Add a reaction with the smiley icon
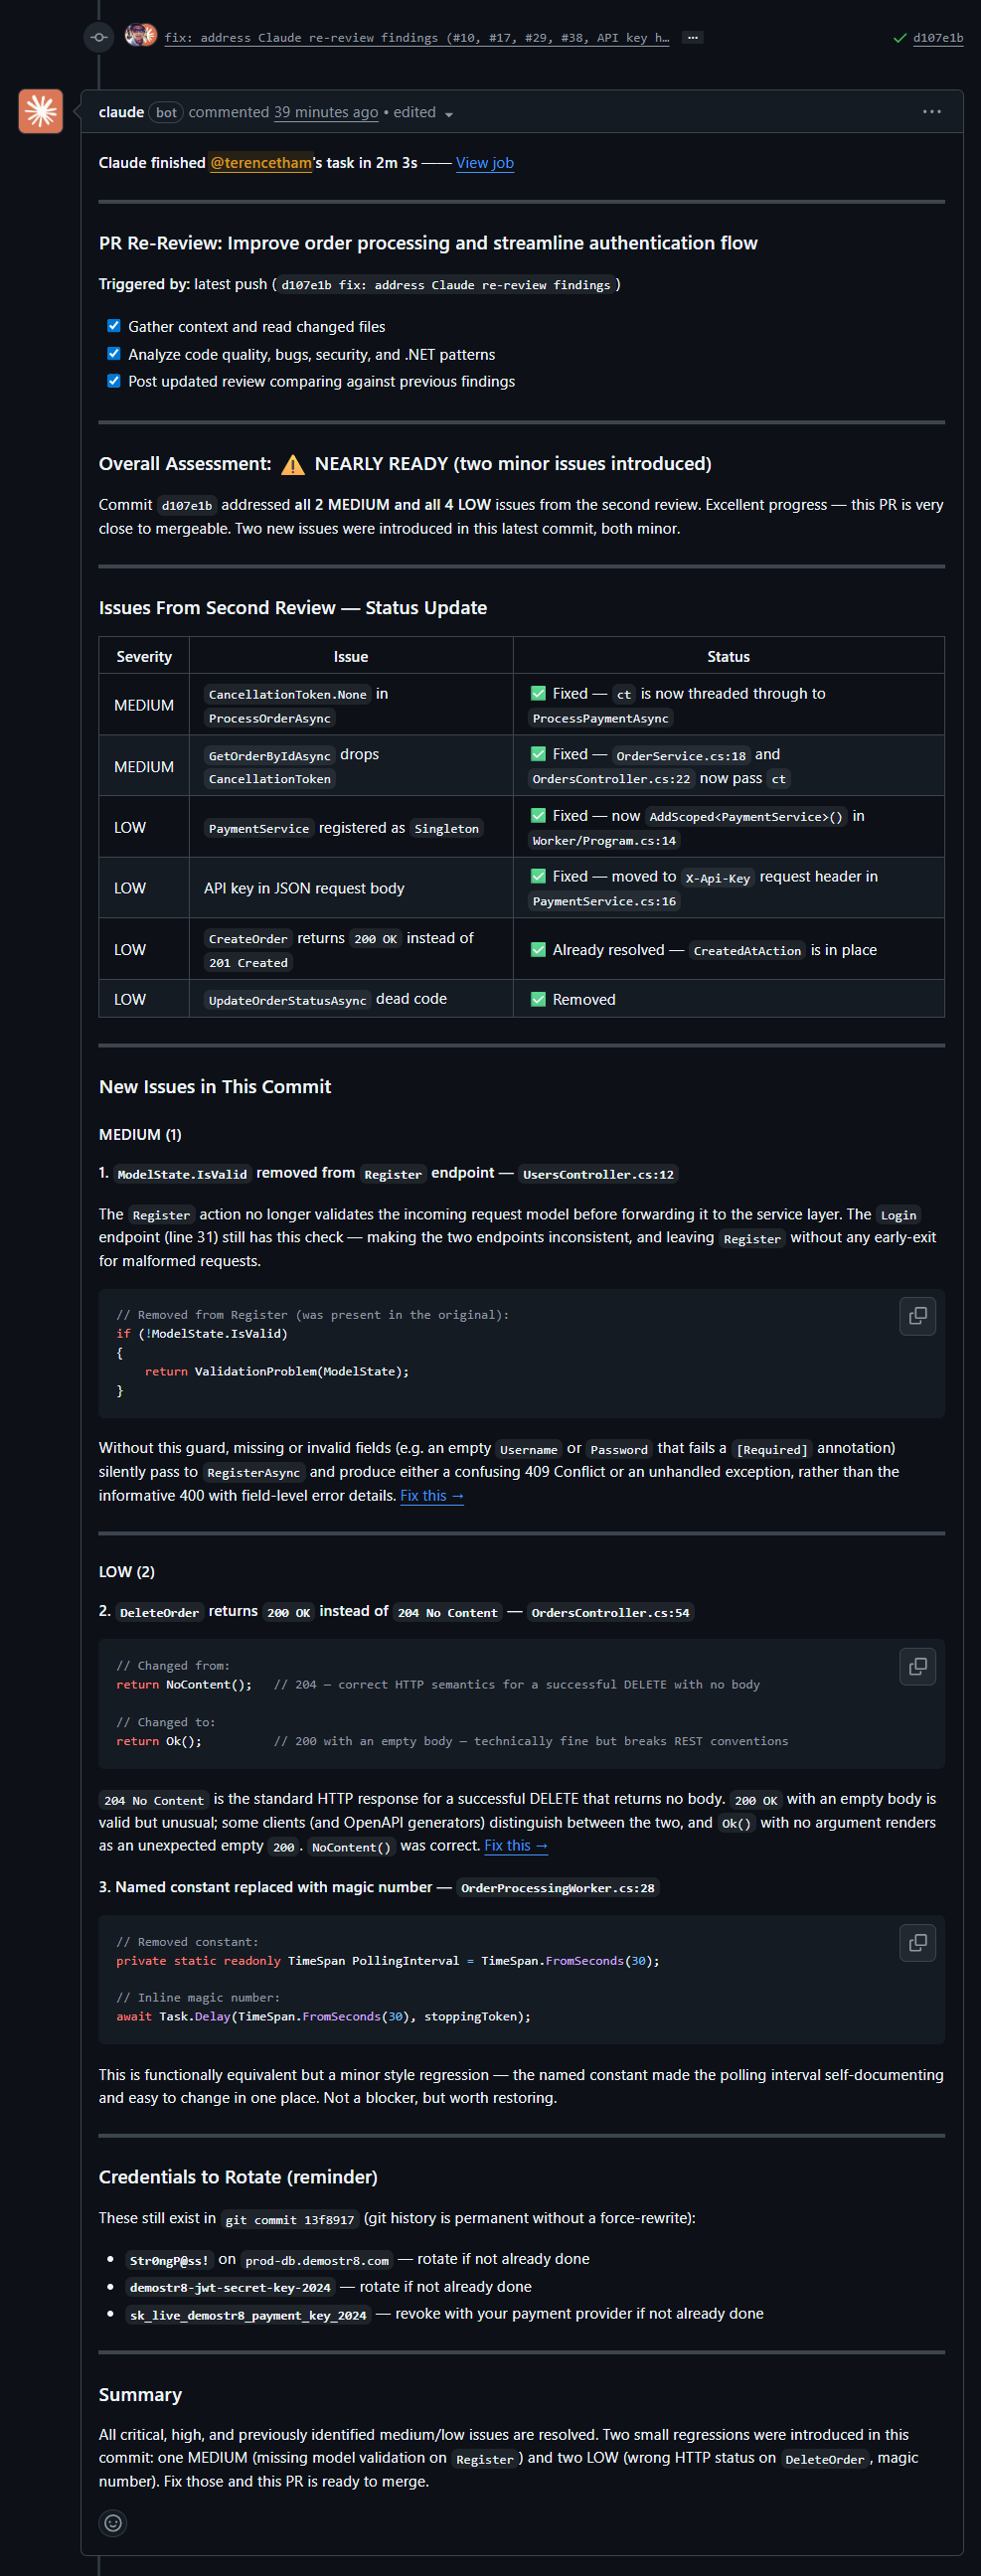 click(113, 2523)
